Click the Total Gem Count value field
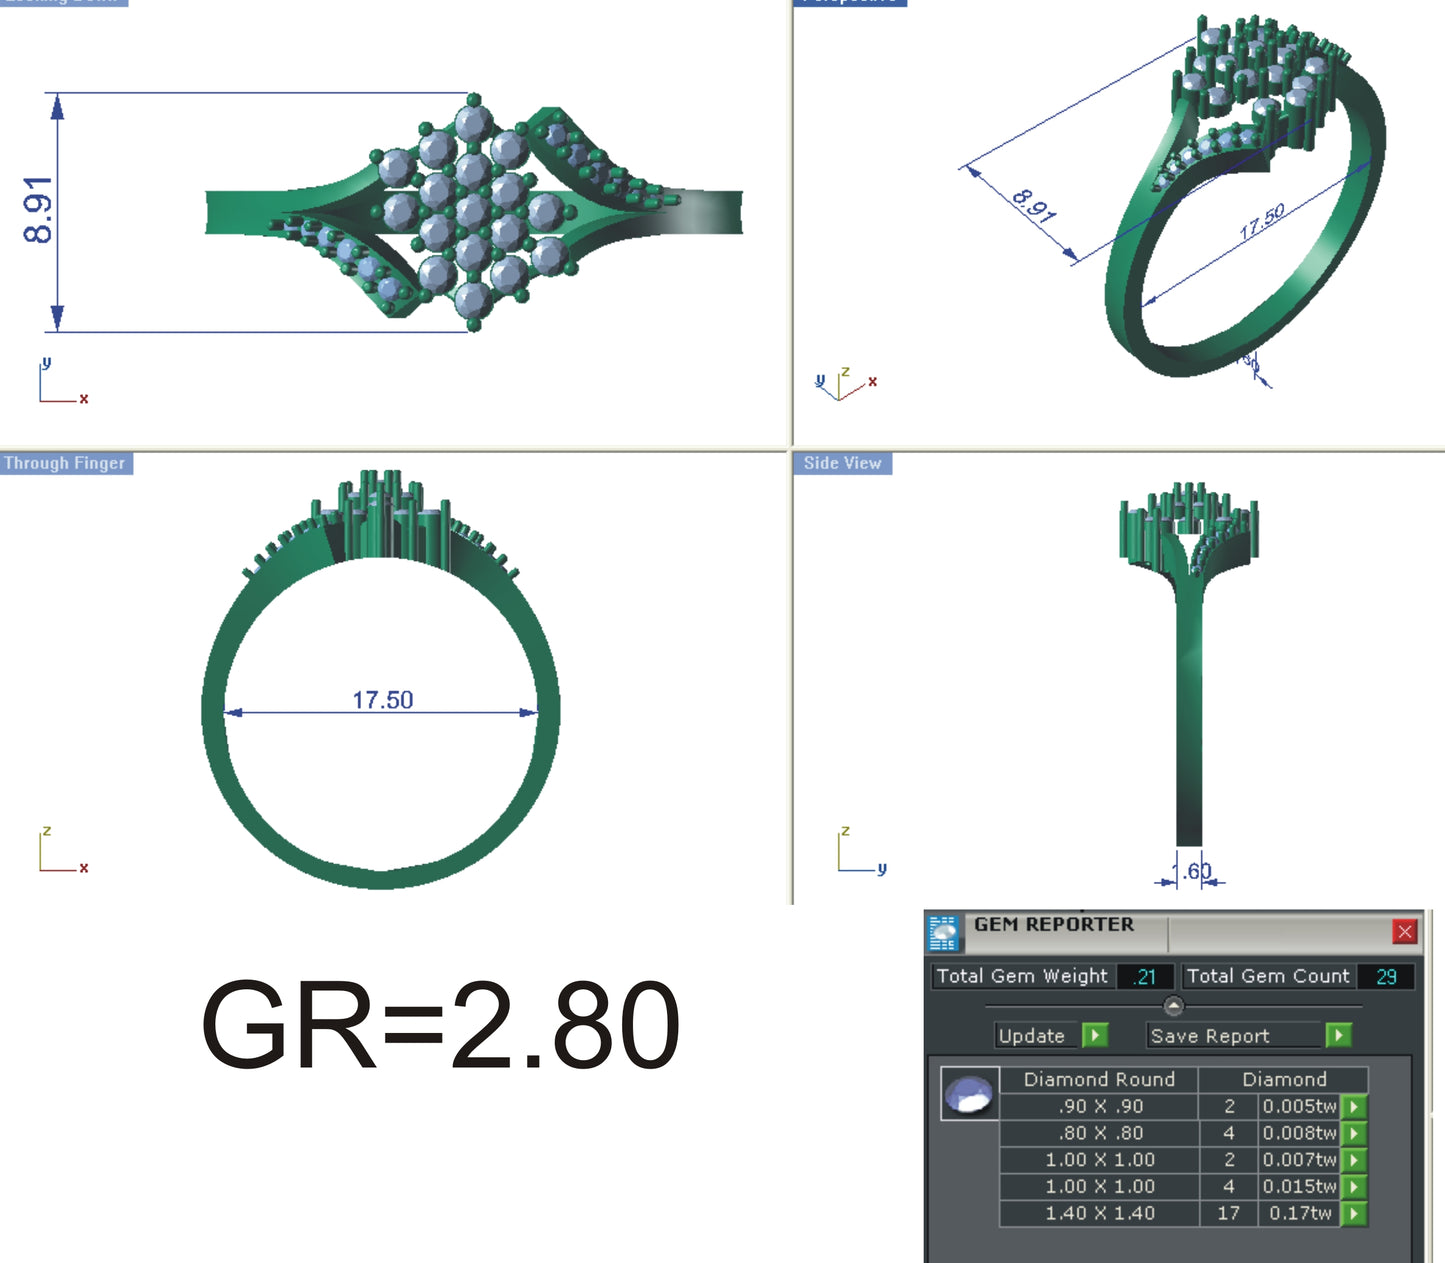Viewport: 1445px width, 1263px height. [1386, 976]
